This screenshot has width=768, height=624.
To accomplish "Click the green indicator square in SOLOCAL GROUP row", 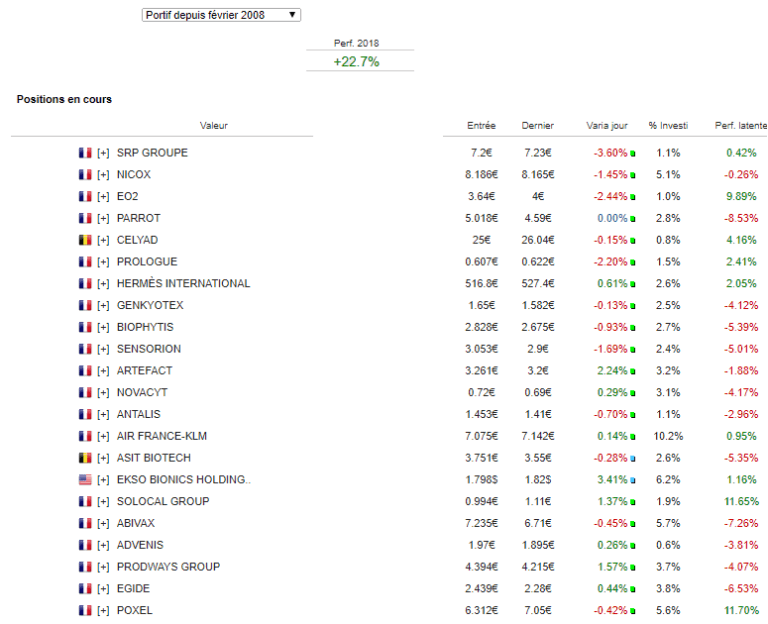I will coord(633,502).
